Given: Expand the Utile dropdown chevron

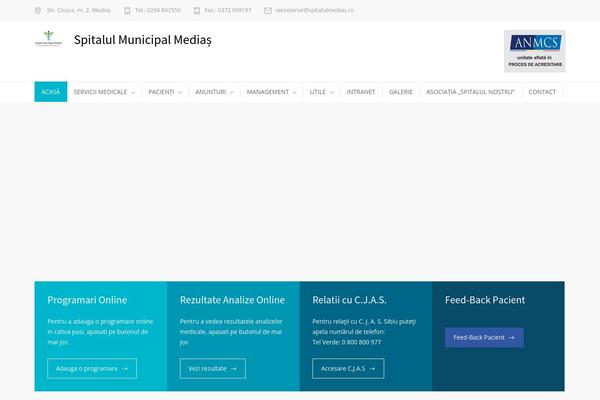Looking at the screenshot, I should [332, 92].
